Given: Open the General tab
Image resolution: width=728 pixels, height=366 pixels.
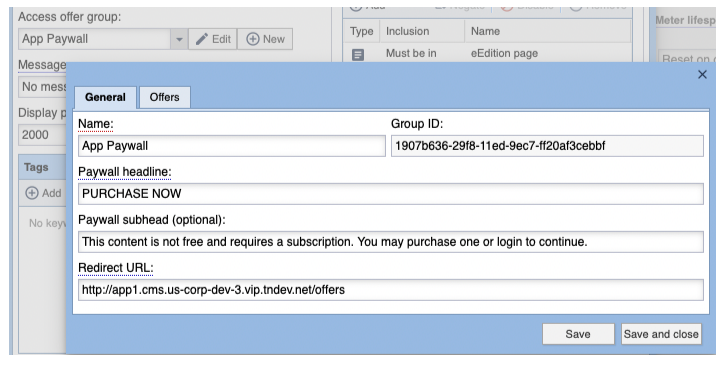Looking at the screenshot, I should [105, 97].
